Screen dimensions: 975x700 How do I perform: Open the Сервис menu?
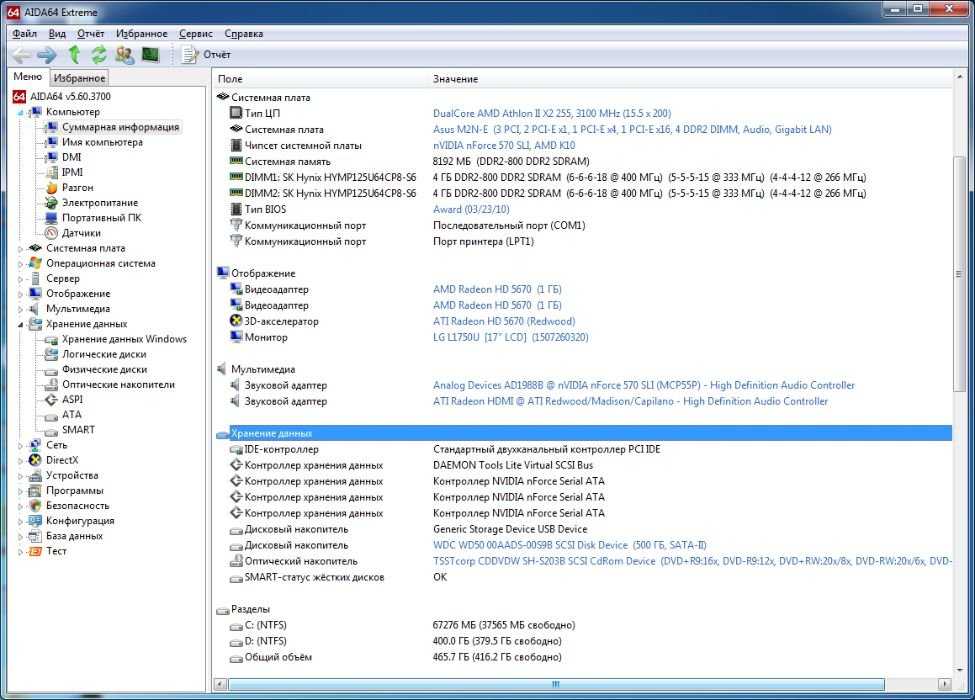pyautogui.click(x=196, y=34)
